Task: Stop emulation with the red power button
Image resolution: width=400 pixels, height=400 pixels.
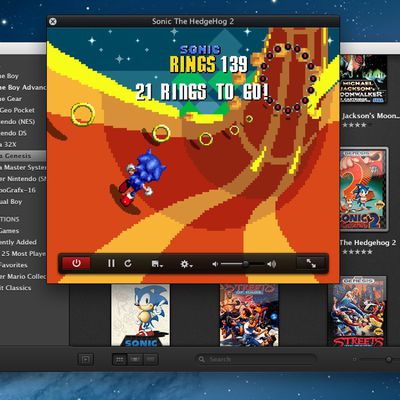Action: [x=76, y=263]
